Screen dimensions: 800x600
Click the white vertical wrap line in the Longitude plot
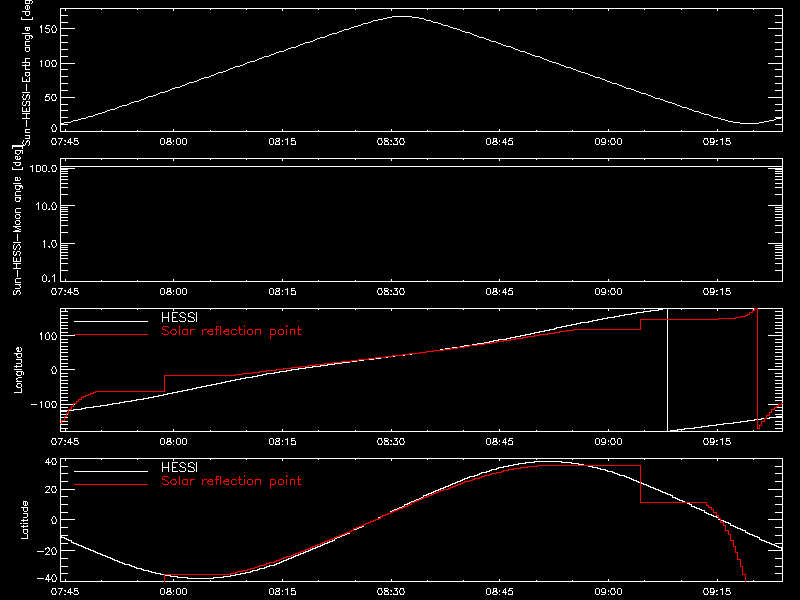667,370
